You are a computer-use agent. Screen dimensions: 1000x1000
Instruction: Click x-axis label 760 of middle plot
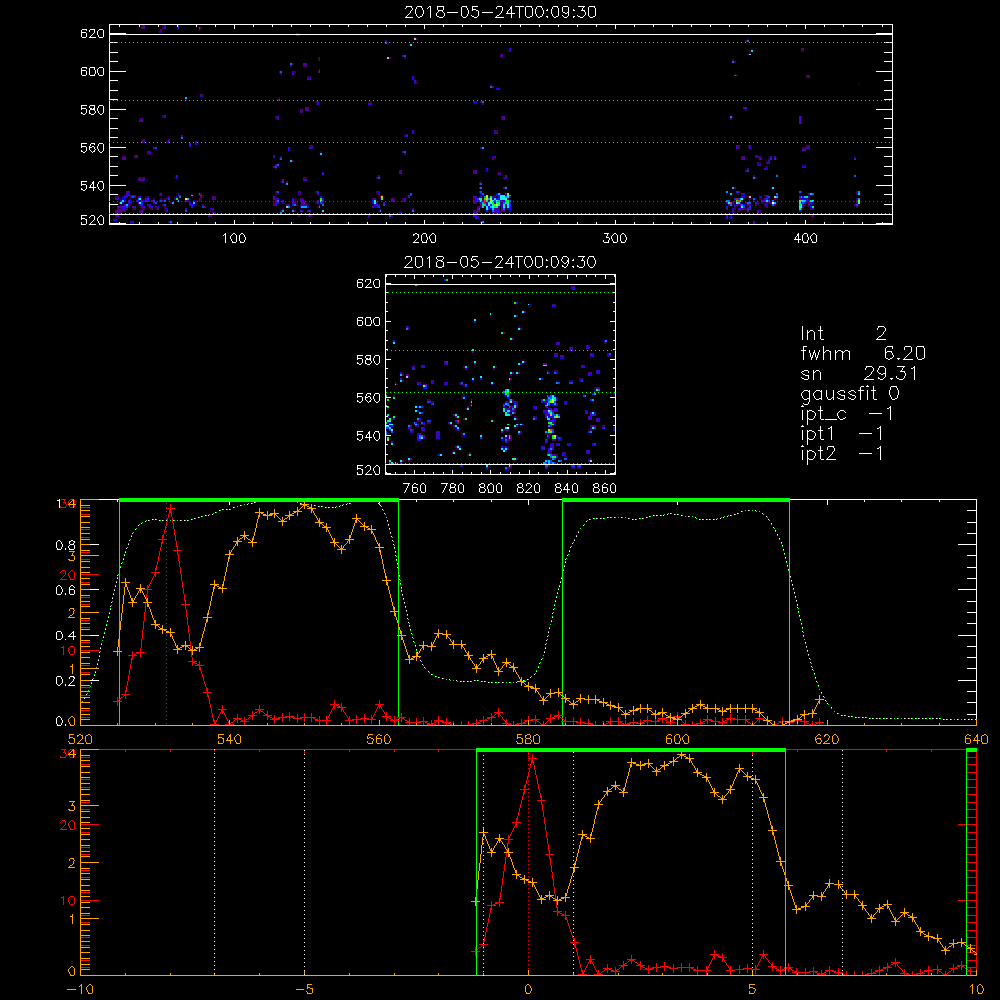pos(415,489)
